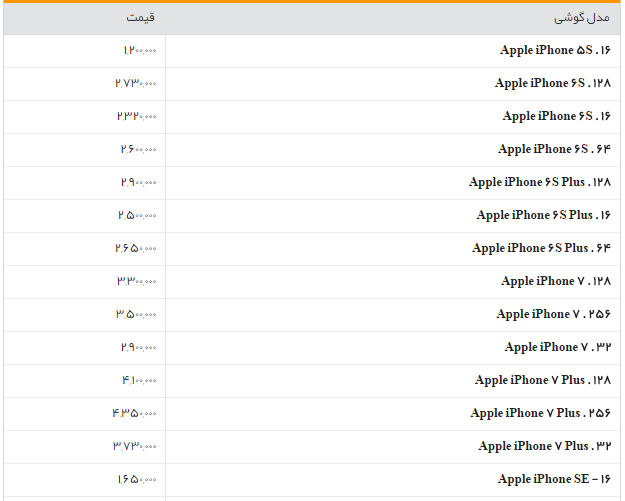The width and height of the screenshot is (625, 501).
Task: Click price 2,900,000 in iPhone 7 32 row
Action: [x=139, y=348]
